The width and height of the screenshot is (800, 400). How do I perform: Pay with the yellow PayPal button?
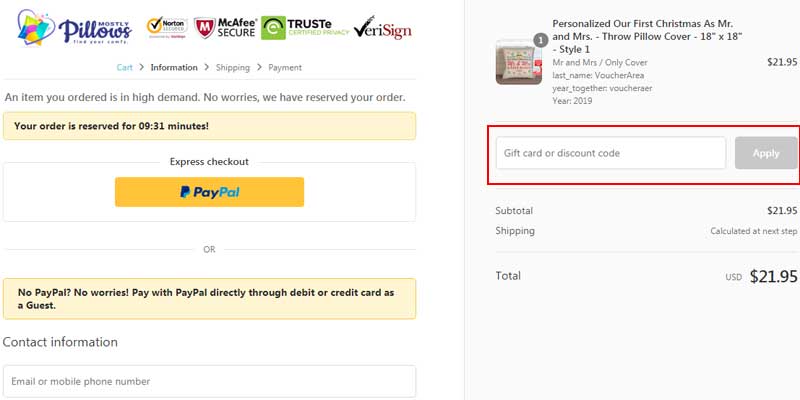209,192
